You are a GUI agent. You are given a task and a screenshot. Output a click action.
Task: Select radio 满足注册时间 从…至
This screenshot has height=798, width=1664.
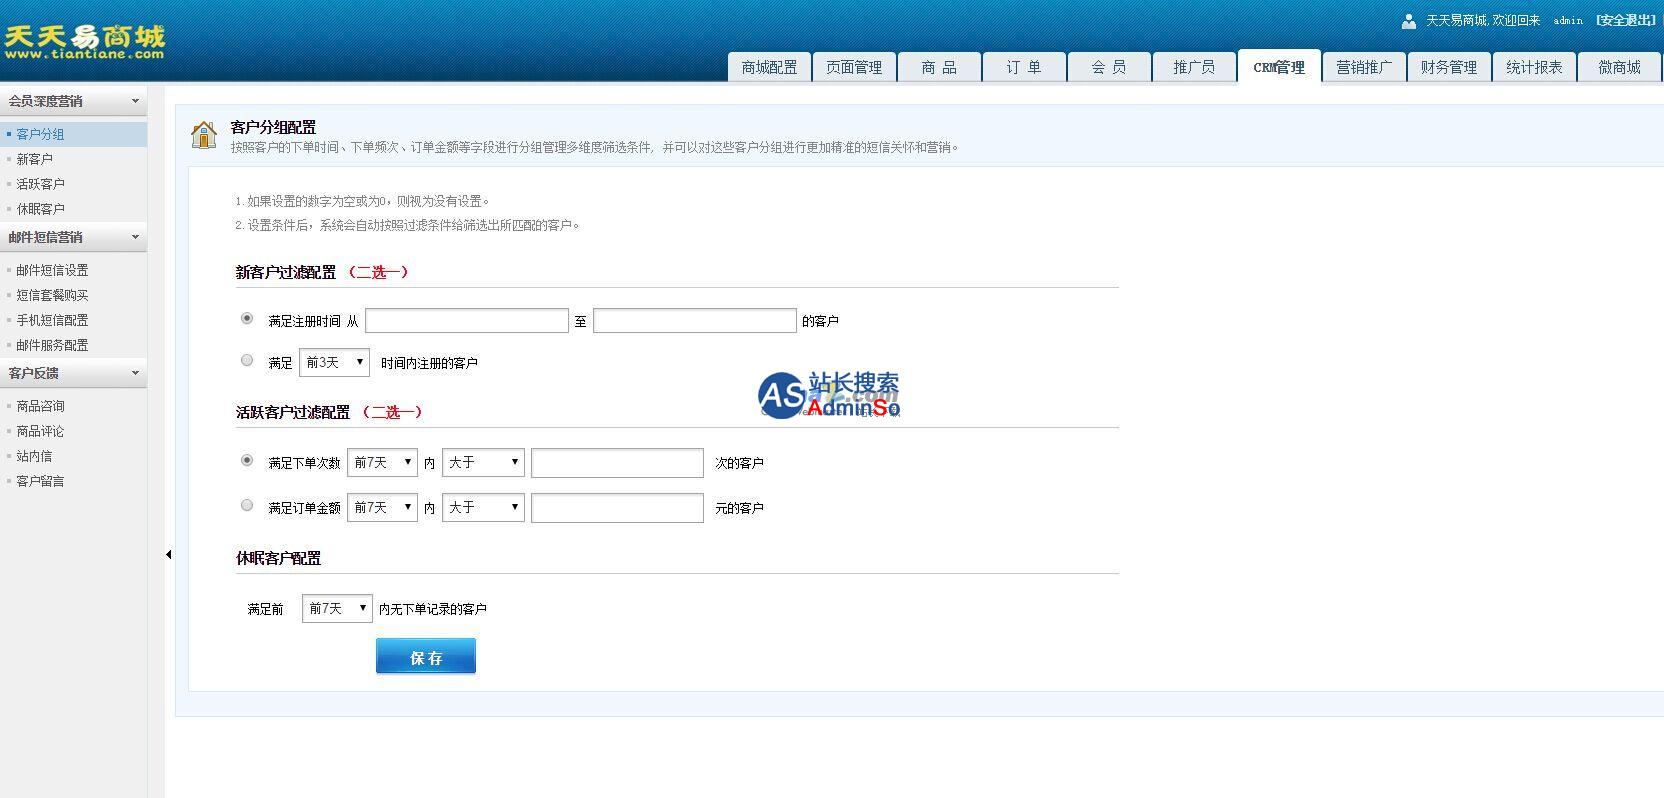(247, 318)
